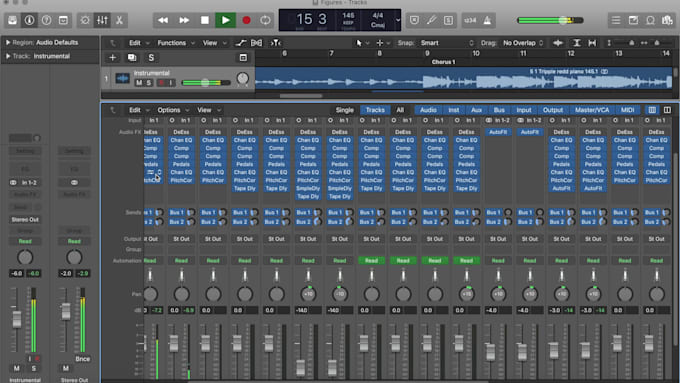Adjust the Instrumental track header volume slider
680x383 pixels.
pos(206,82)
